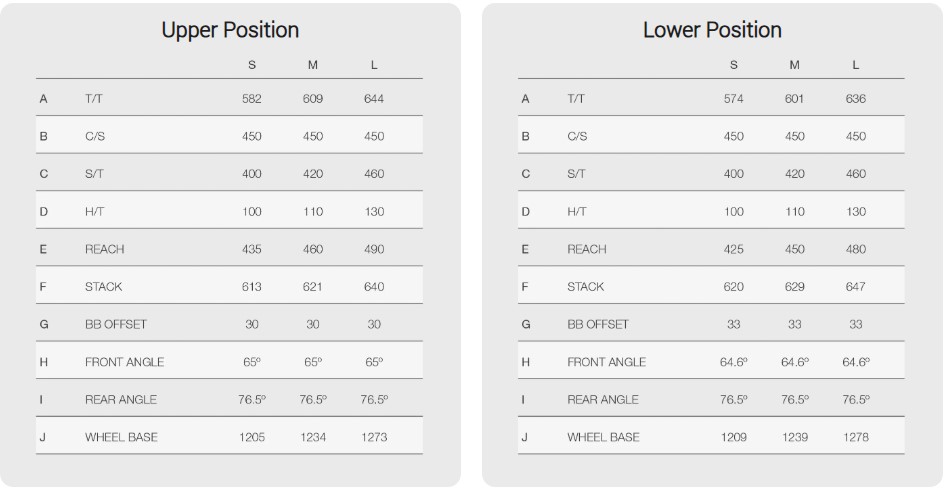Click reach value 490 in Upper Position

(x=374, y=249)
